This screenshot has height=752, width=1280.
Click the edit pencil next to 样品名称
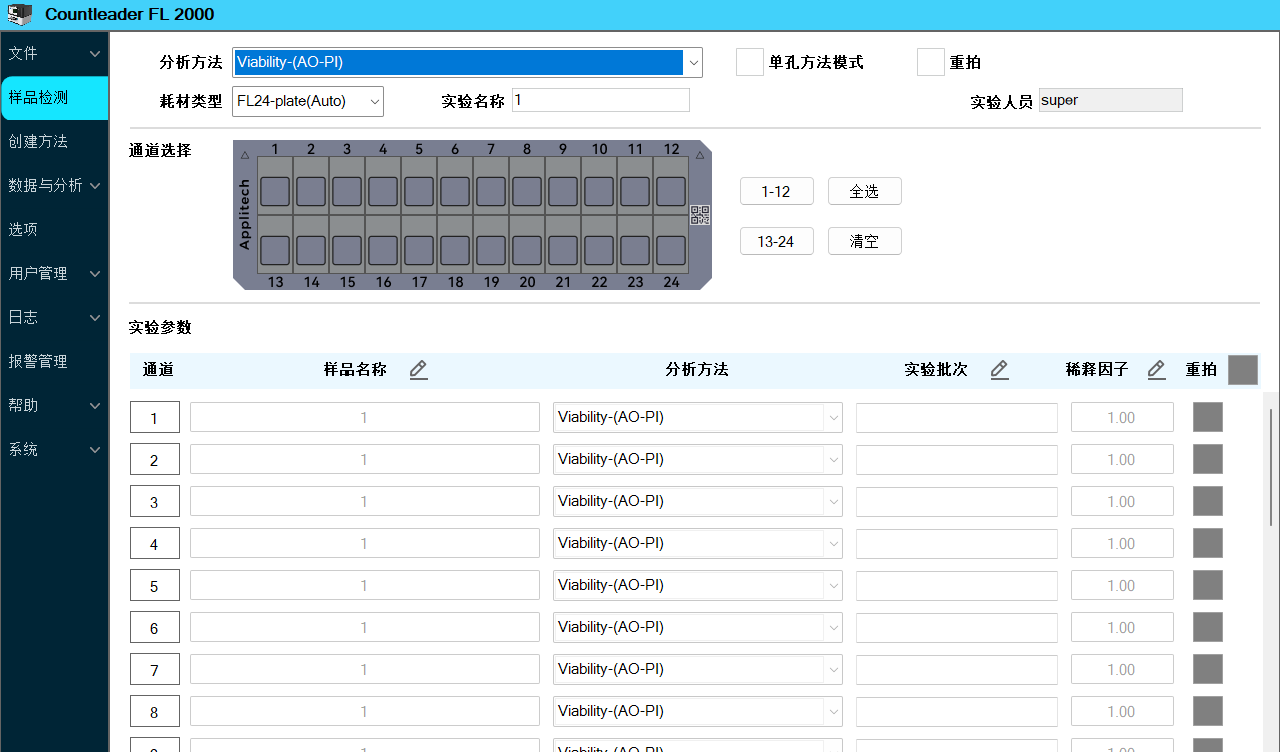(419, 370)
